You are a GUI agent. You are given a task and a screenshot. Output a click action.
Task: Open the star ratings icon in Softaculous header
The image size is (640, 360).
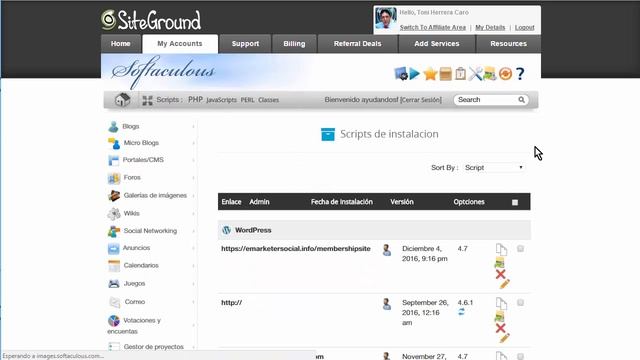point(430,74)
